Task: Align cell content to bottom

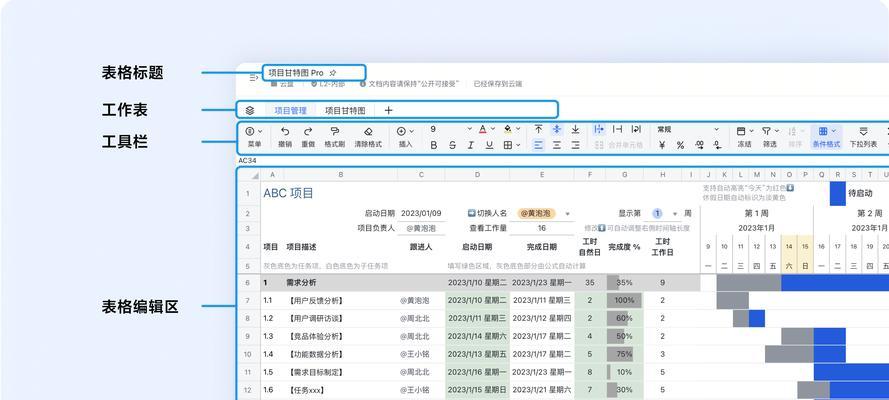Action: (x=575, y=129)
